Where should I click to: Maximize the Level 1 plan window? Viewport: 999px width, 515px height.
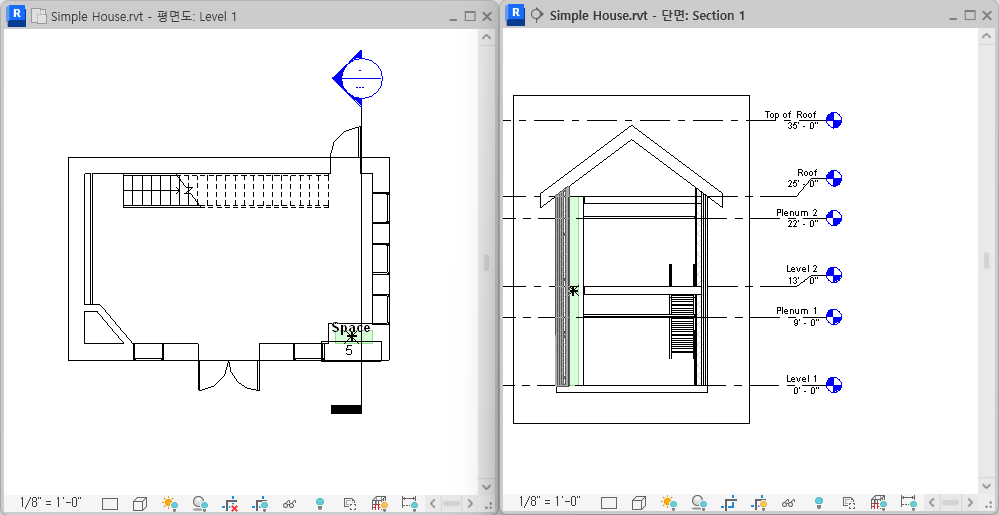pyautogui.click(x=470, y=16)
